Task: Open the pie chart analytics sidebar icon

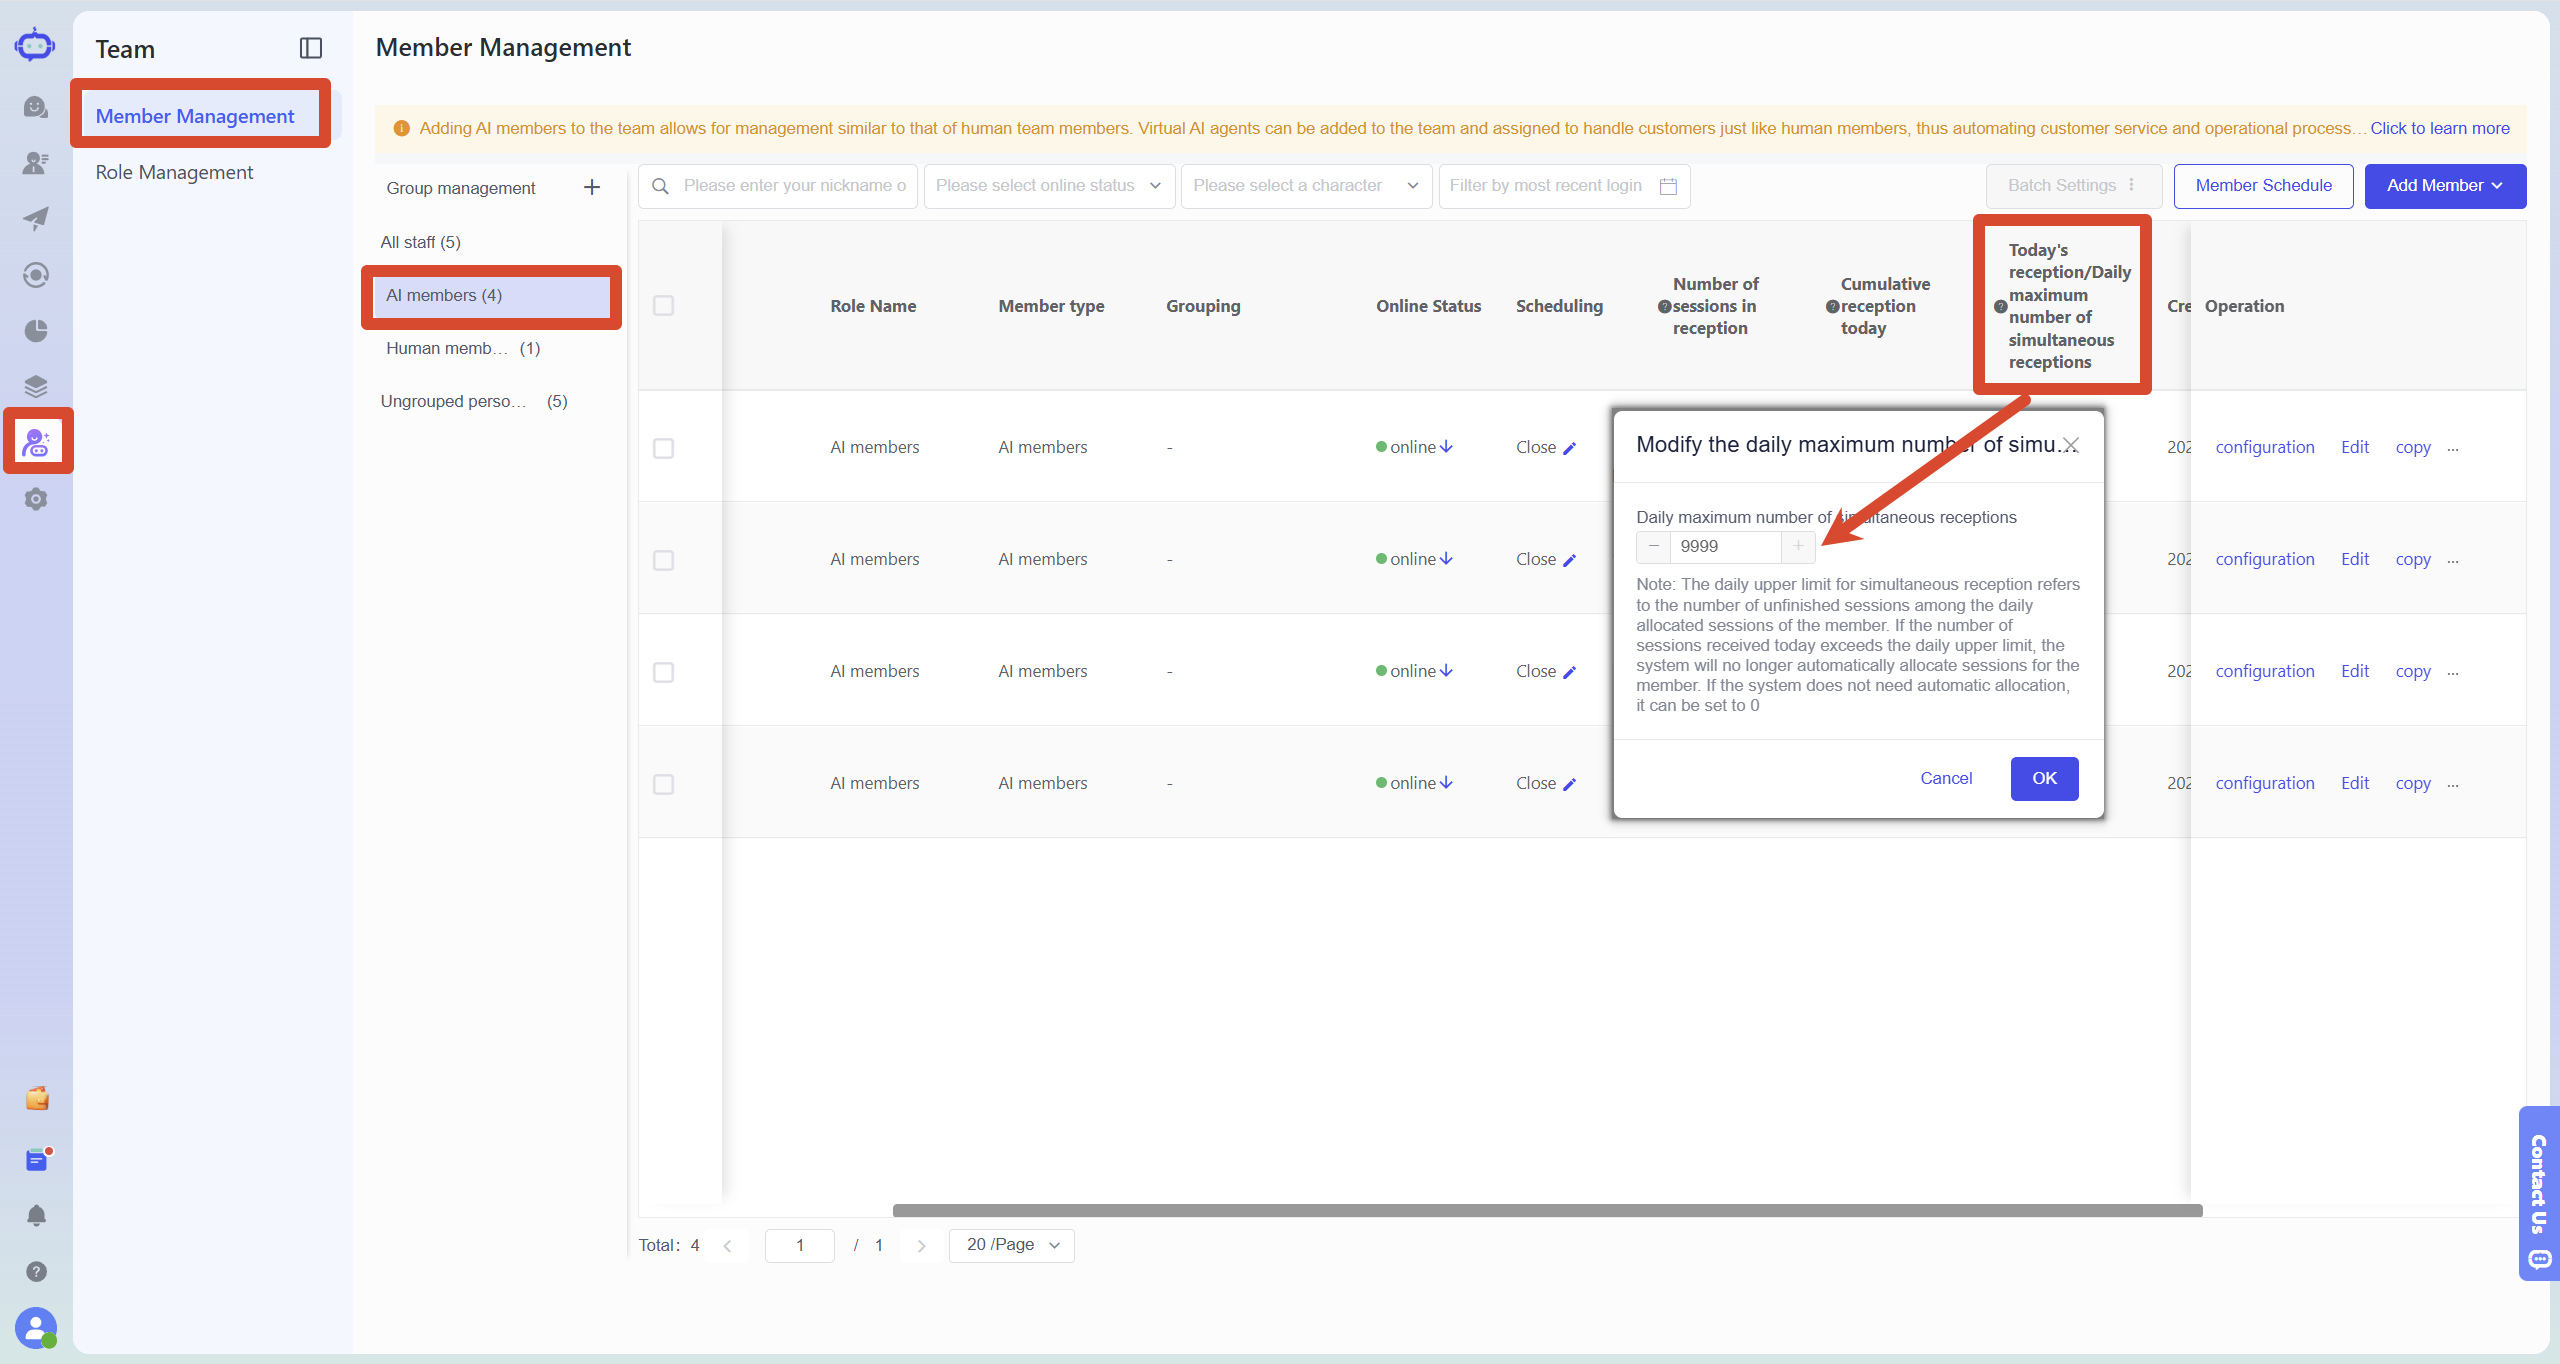Action: 36,331
